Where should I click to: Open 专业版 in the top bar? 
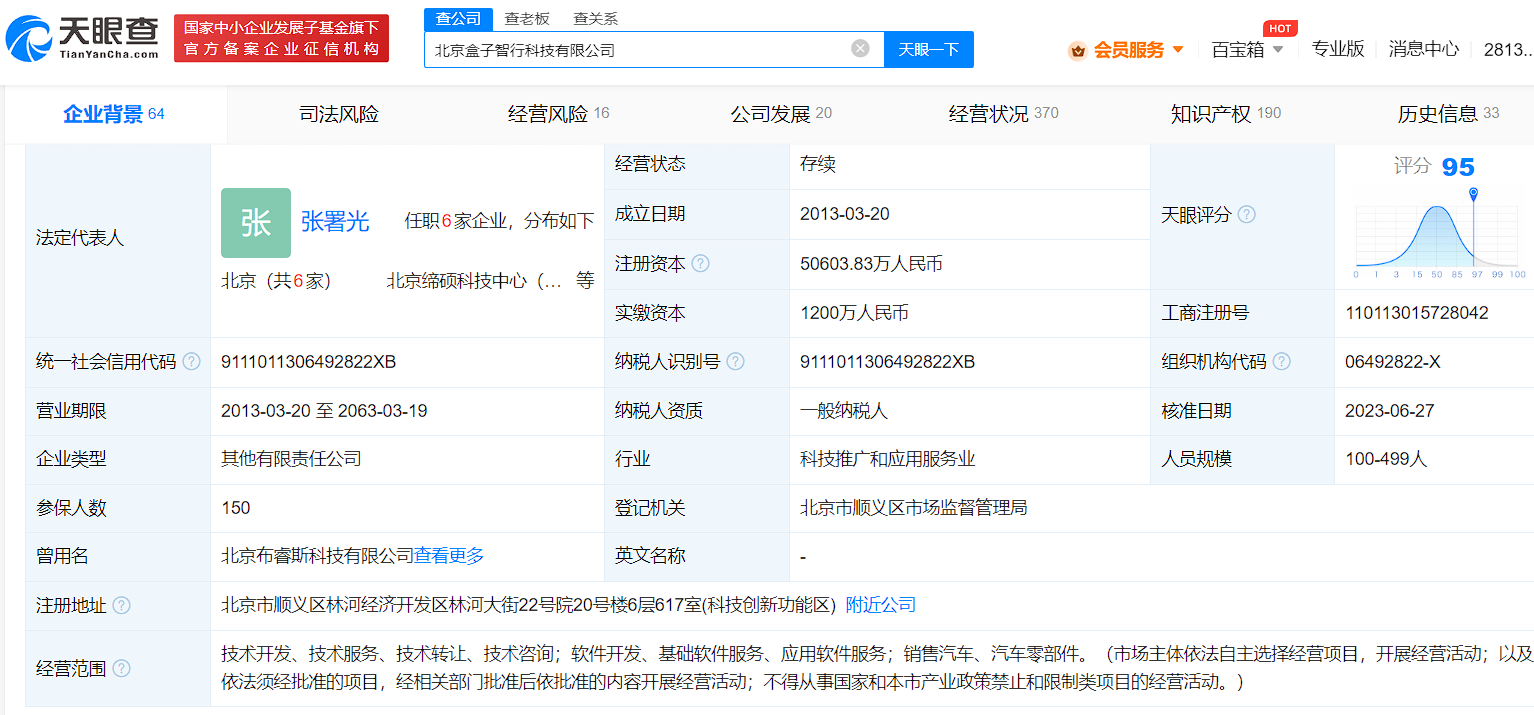pos(1338,49)
